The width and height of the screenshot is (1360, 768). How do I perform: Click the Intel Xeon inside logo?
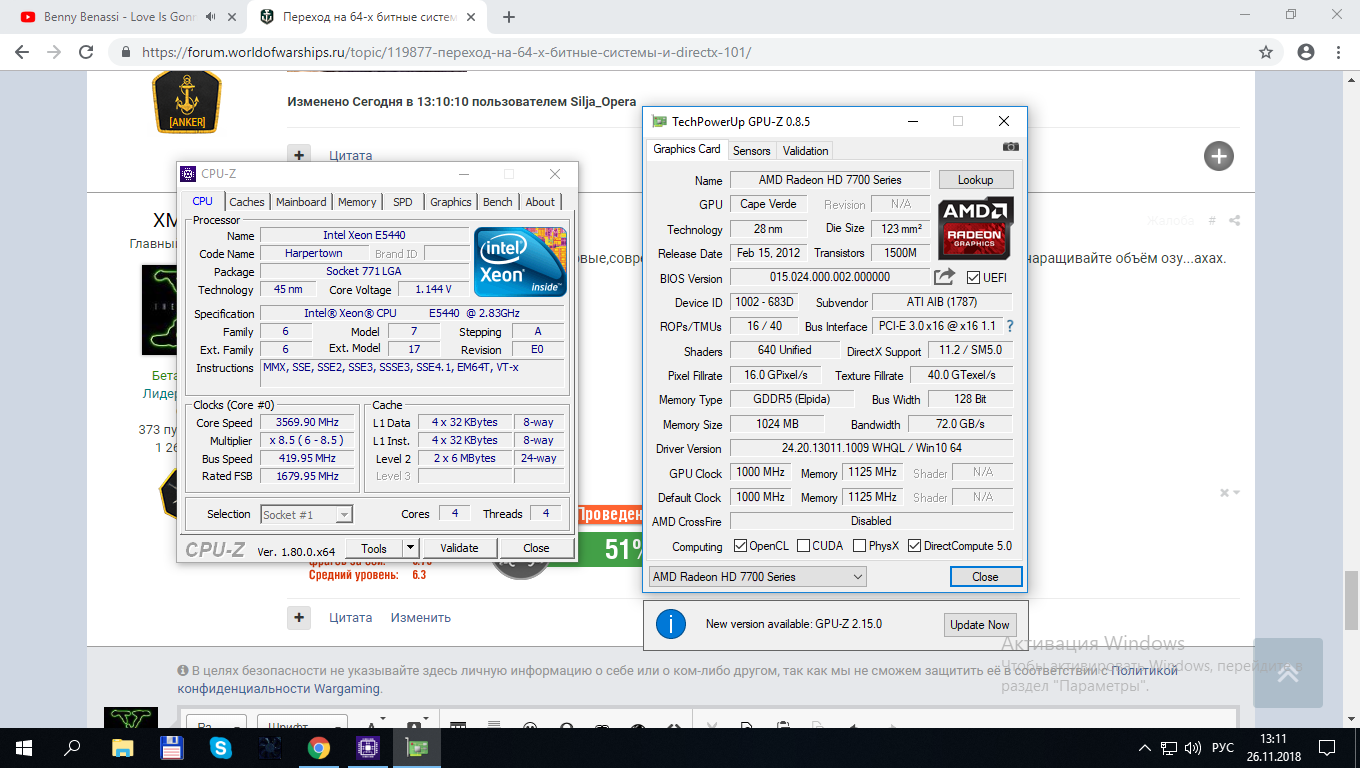click(520, 262)
